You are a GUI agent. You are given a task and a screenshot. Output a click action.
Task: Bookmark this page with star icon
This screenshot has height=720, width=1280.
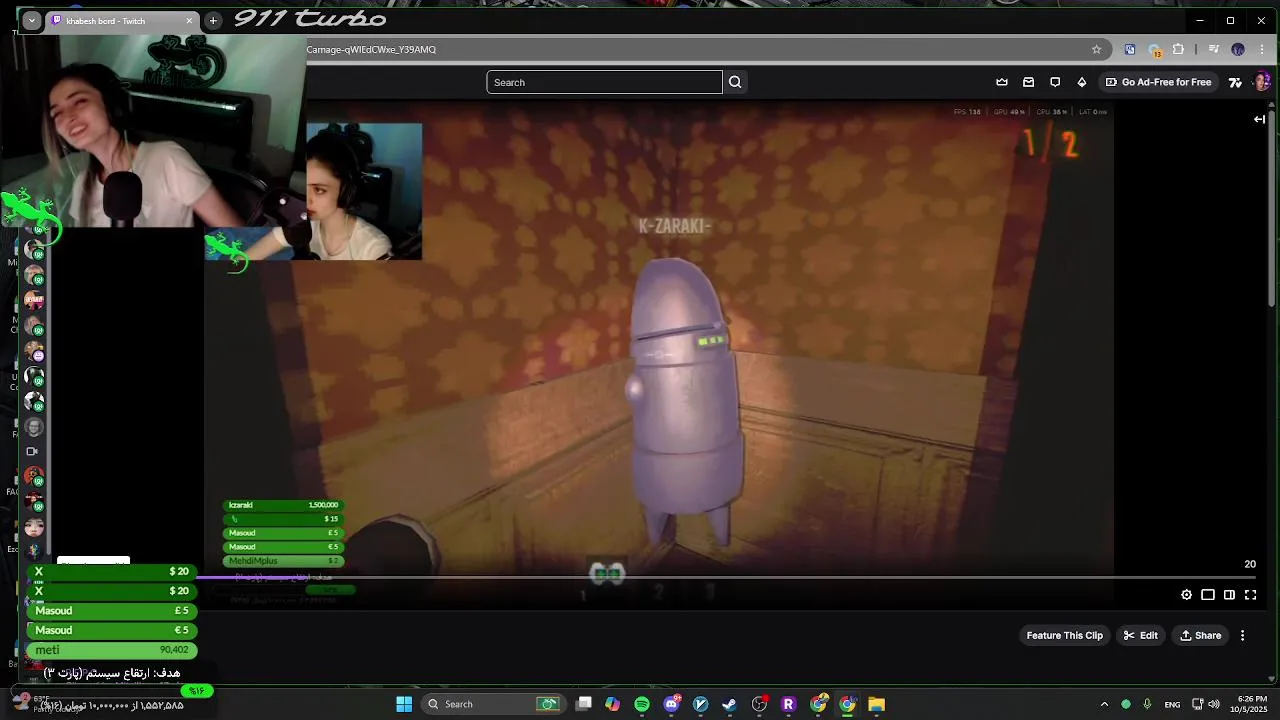[1096, 49]
